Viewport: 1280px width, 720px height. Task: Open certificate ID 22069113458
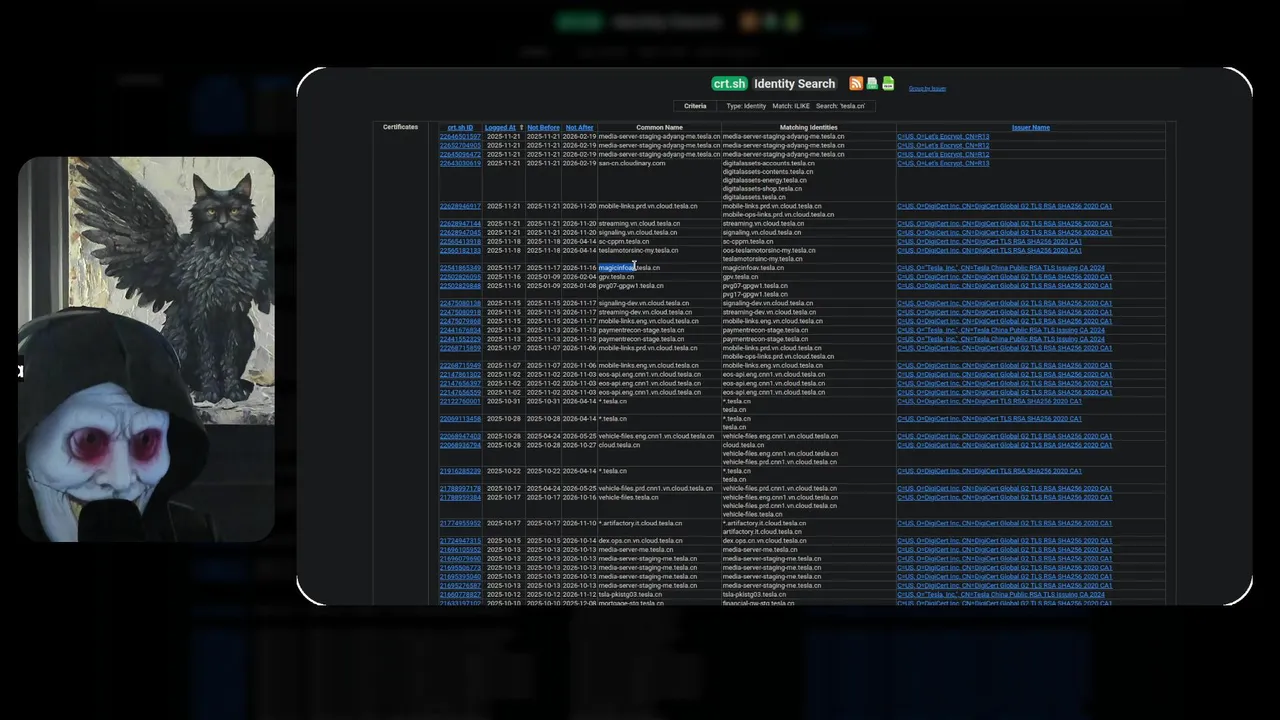(x=460, y=419)
